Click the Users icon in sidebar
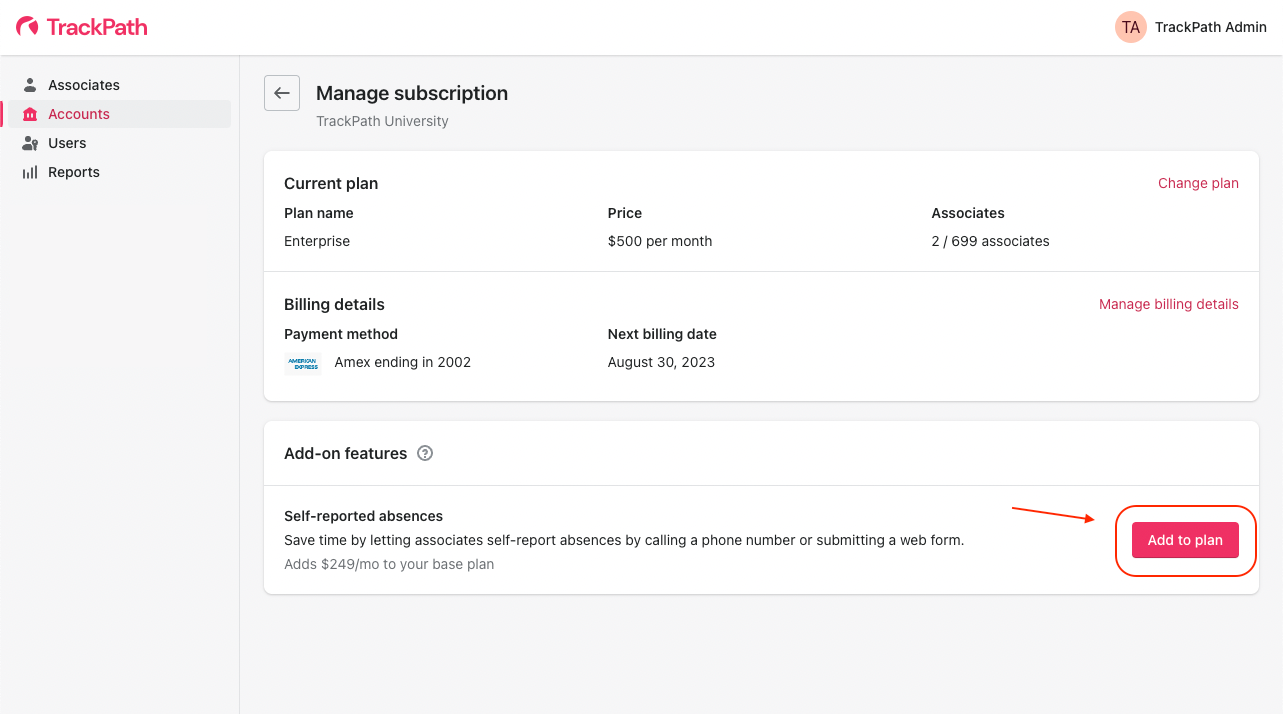This screenshot has height=714, width=1283. click(30, 143)
